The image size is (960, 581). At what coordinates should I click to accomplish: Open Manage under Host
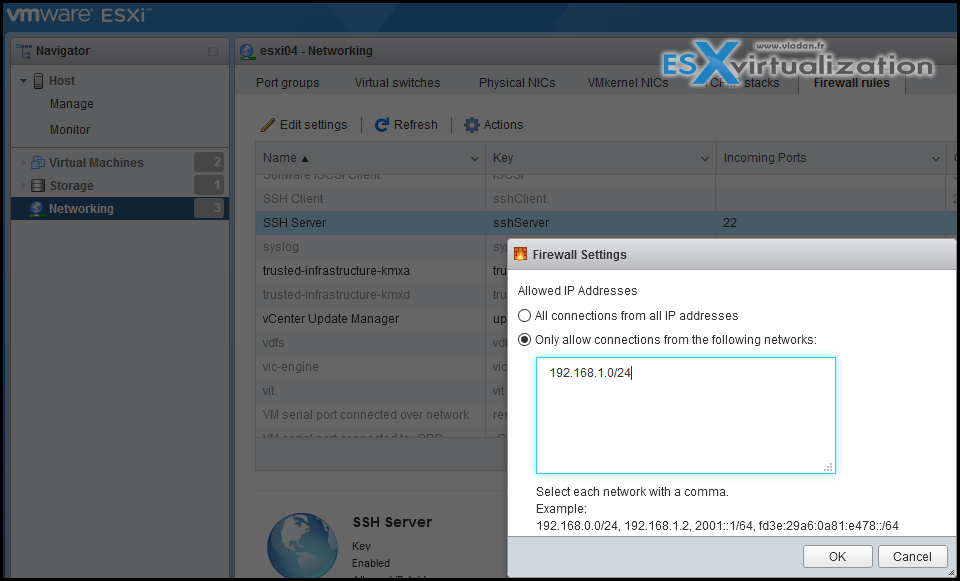(72, 104)
